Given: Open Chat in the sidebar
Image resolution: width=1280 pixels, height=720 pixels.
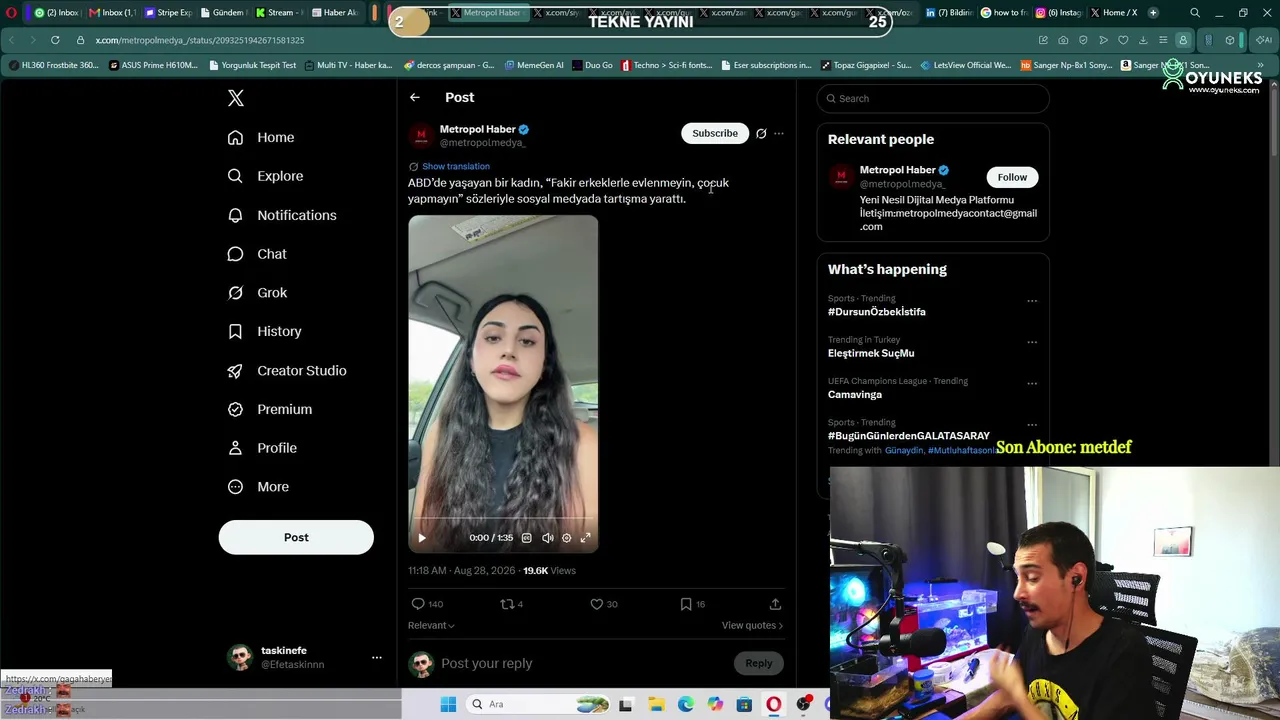Looking at the screenshot, I should (257, 254).
